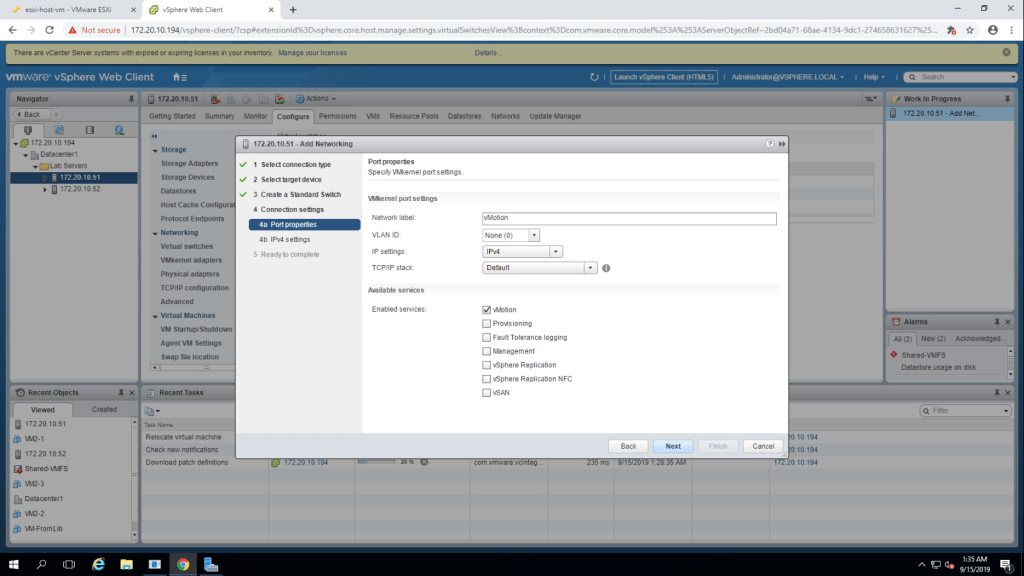Open the TCP/IP stack dropdown
1024x576 pixels.
tap(590, 268)
